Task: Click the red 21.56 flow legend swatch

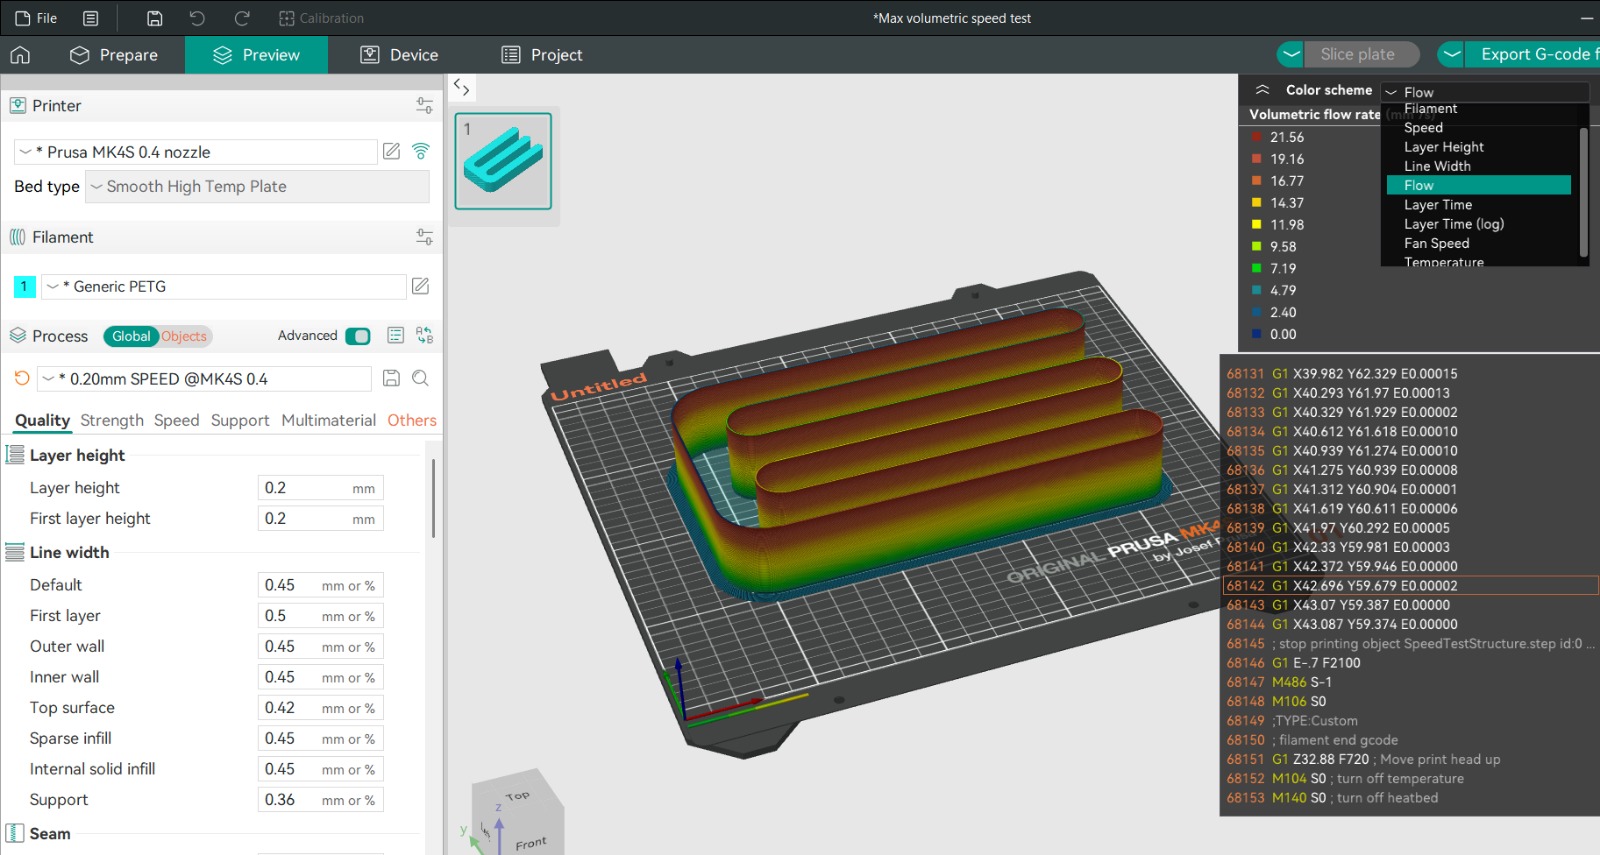Action: point(1256,137)
